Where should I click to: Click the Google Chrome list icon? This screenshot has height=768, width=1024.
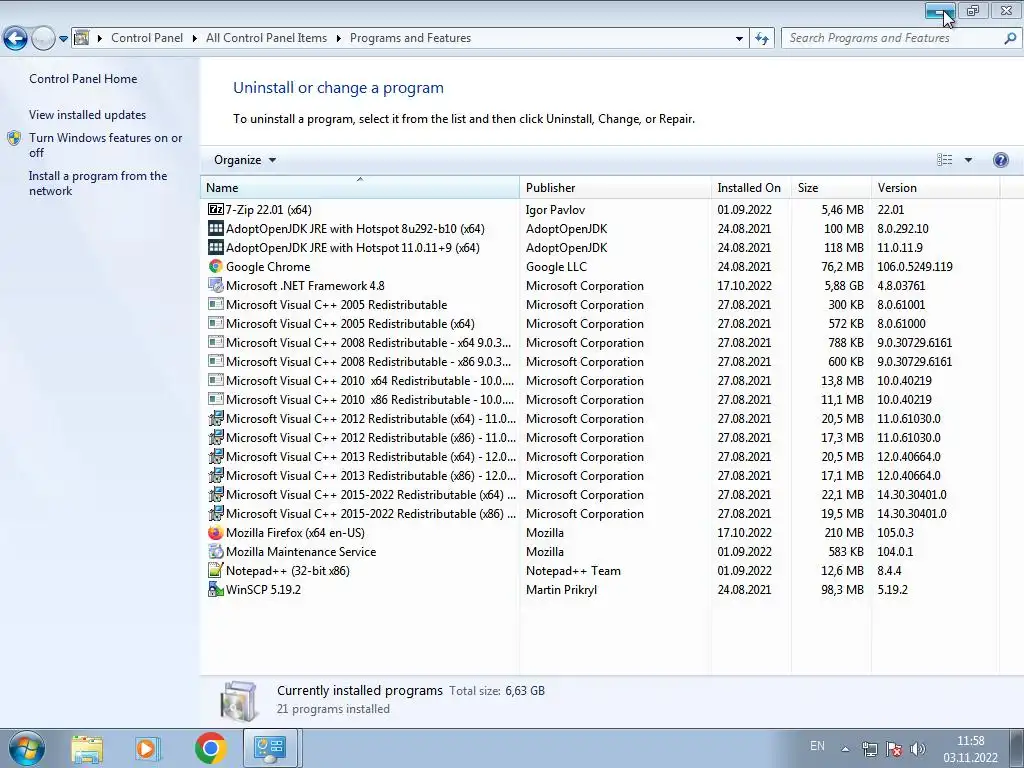pyautogui.click(x=216, y=266)
